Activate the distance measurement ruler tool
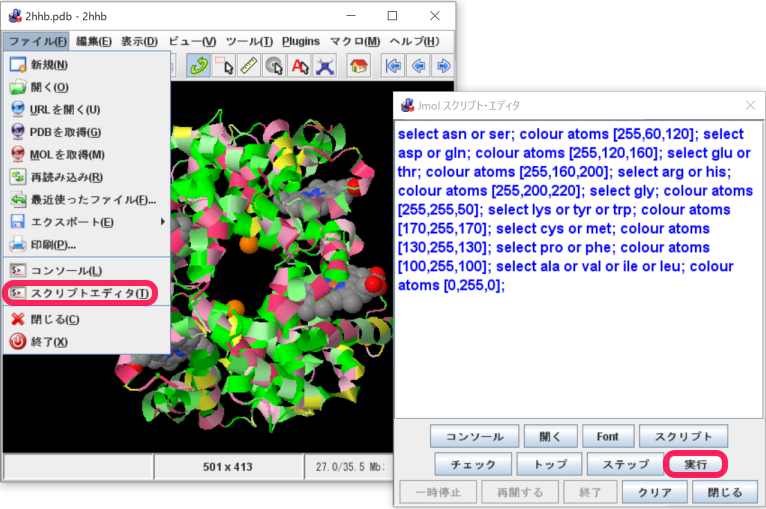Viewport: 766px width, 509px height. tap(249, 65)
